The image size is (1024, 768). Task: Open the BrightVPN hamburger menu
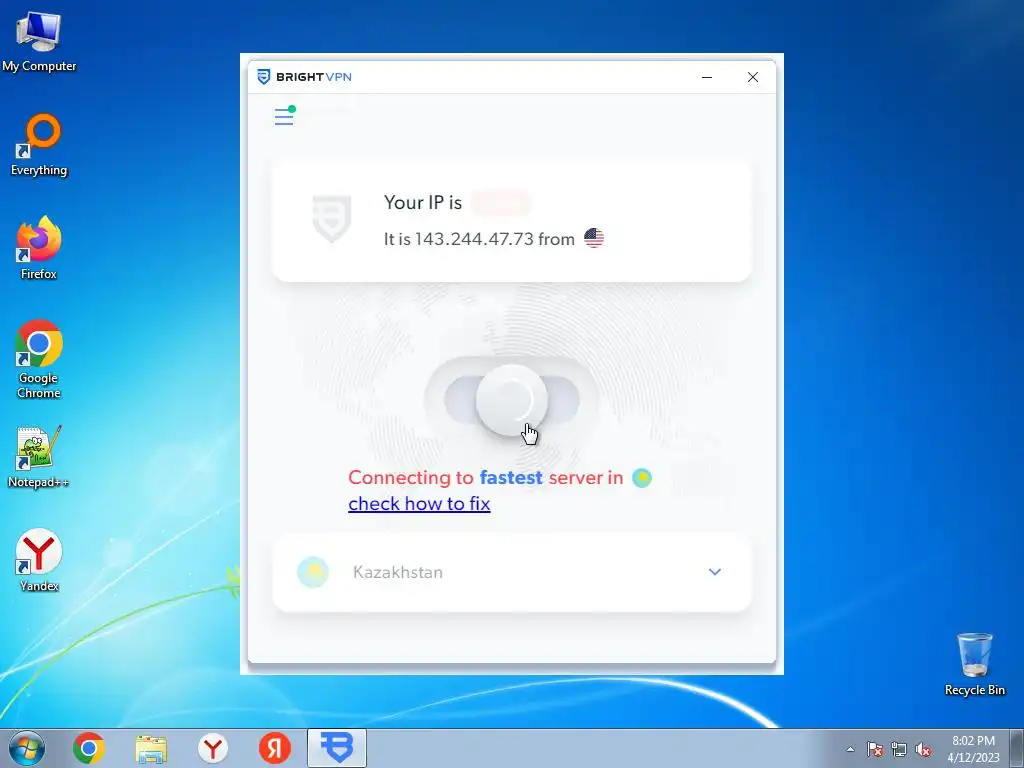point(284,117)
